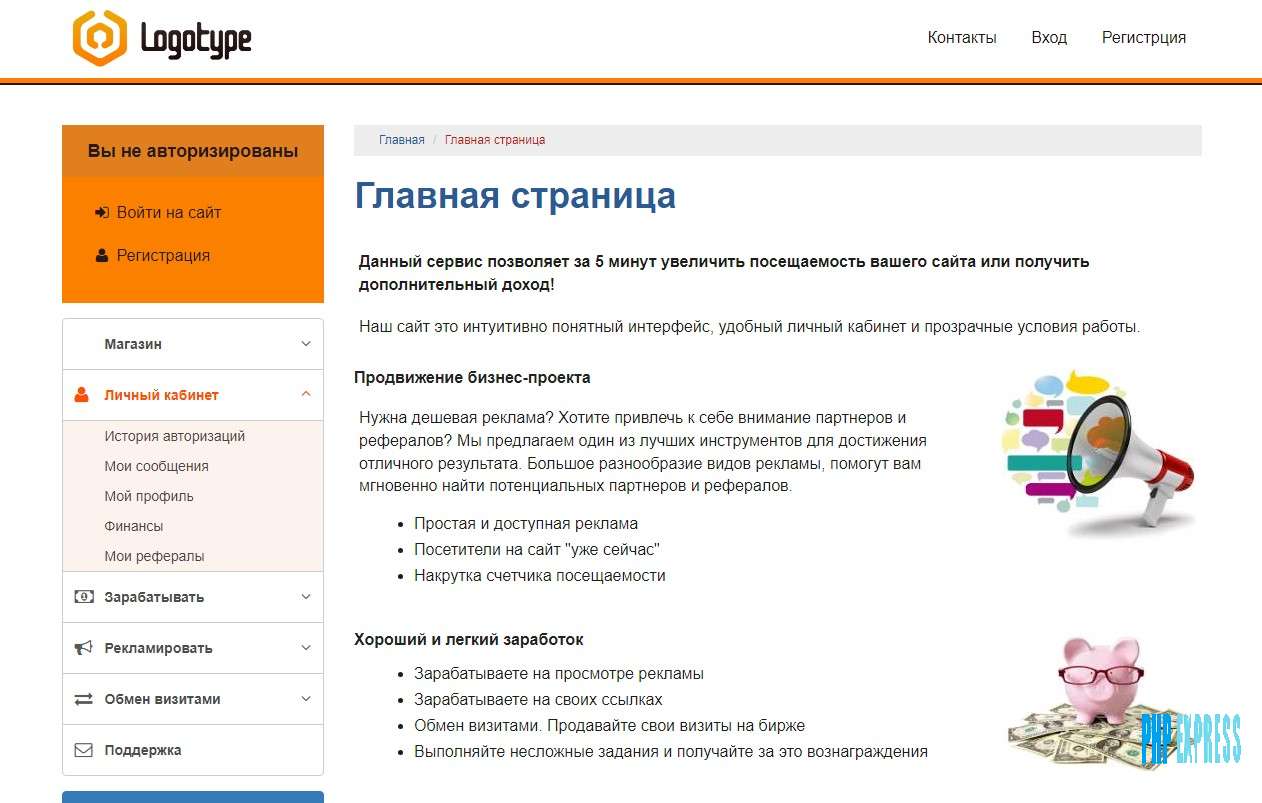Expand the Магазин section chevron
Image resolution: width=1262 pixels, height=803 pixels.
306,344
